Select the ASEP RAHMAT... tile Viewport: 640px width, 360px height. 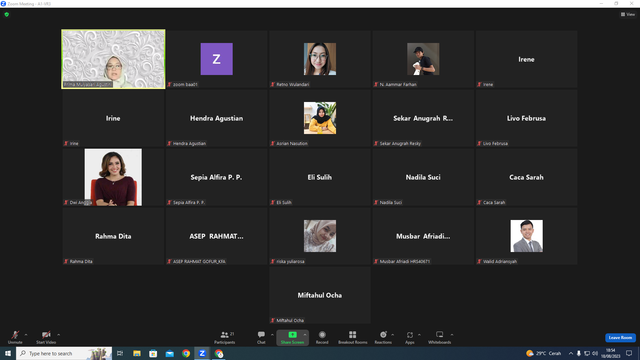216,236
